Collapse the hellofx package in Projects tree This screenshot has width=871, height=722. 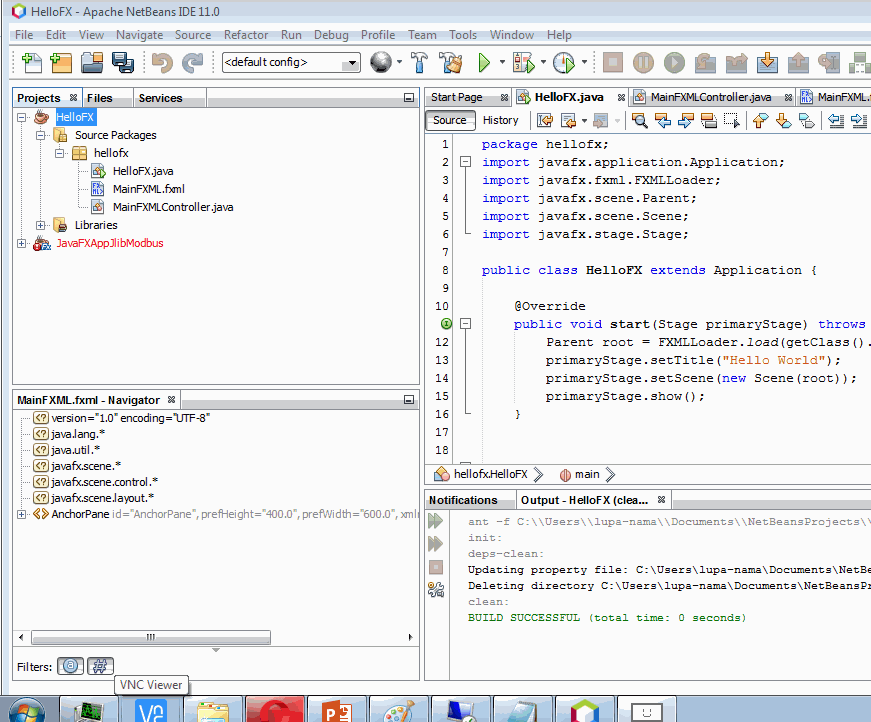tap(59, 153)
